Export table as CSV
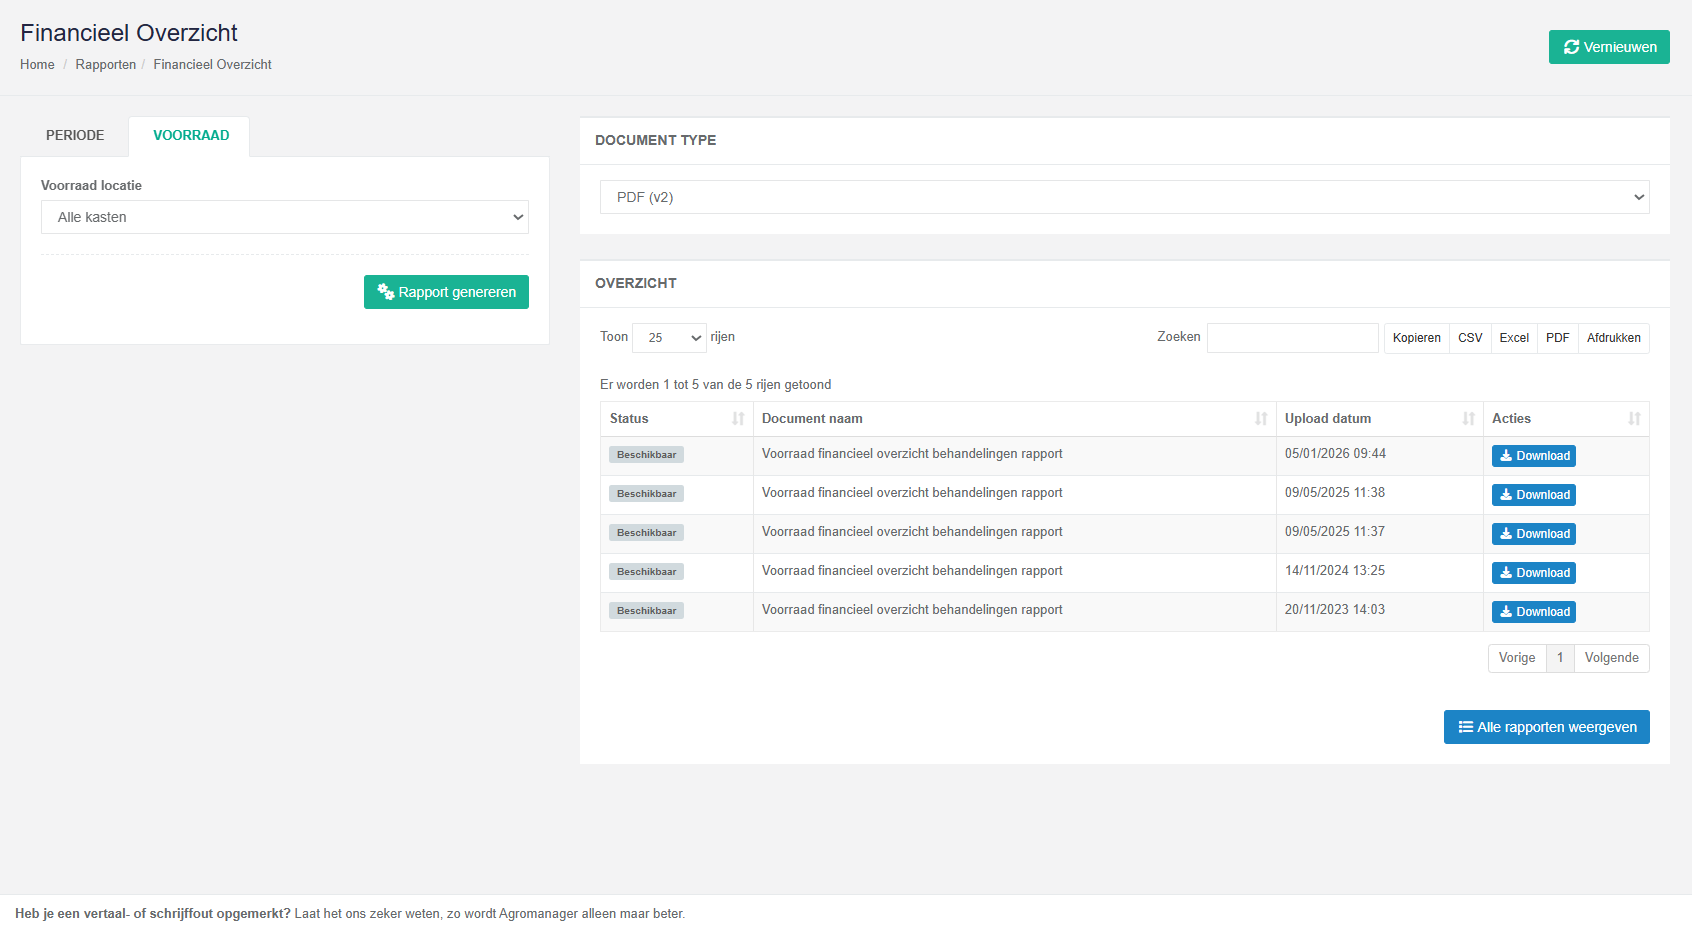1692x931 pixels. pos(1470,338)
